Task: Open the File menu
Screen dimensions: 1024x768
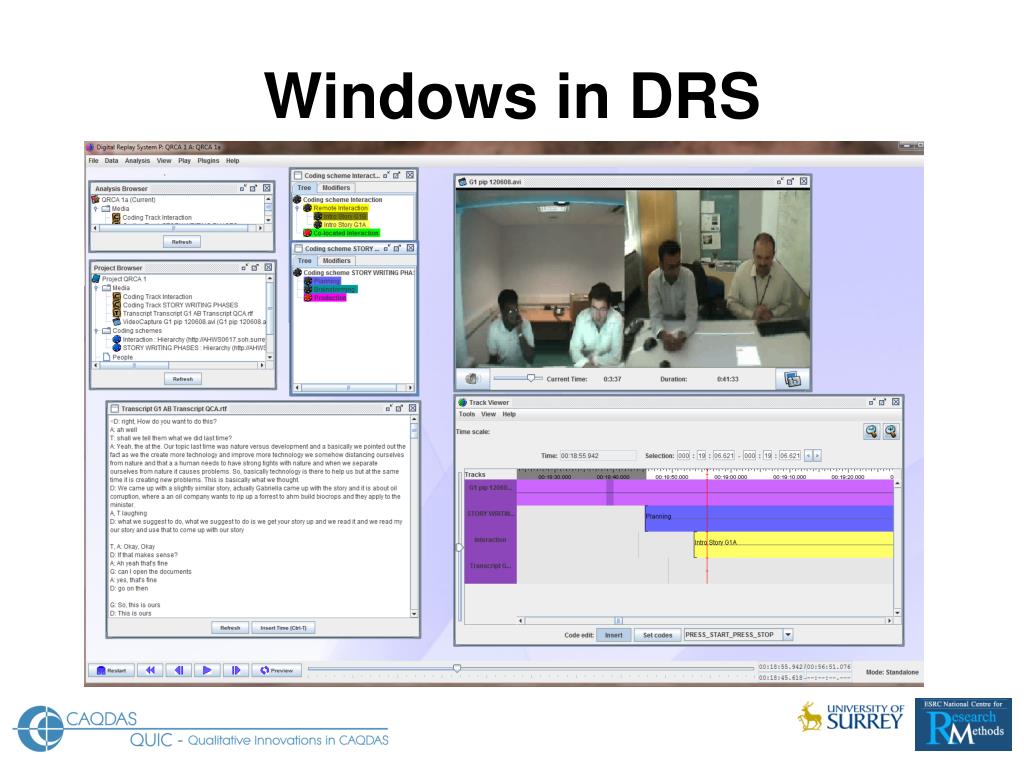Action: pyautogui.click(x=93, y=161)
